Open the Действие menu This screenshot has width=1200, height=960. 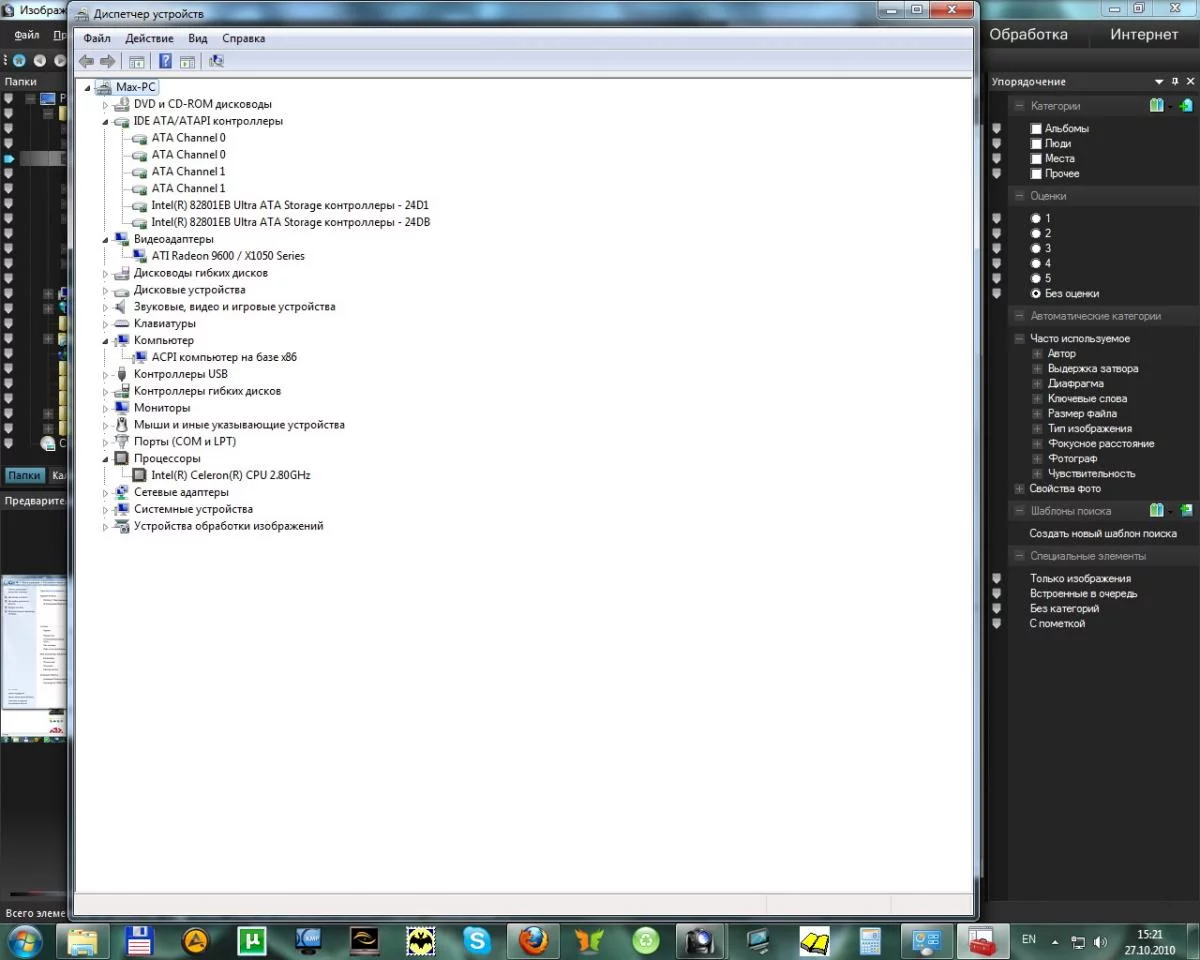(x=149, y=38)
